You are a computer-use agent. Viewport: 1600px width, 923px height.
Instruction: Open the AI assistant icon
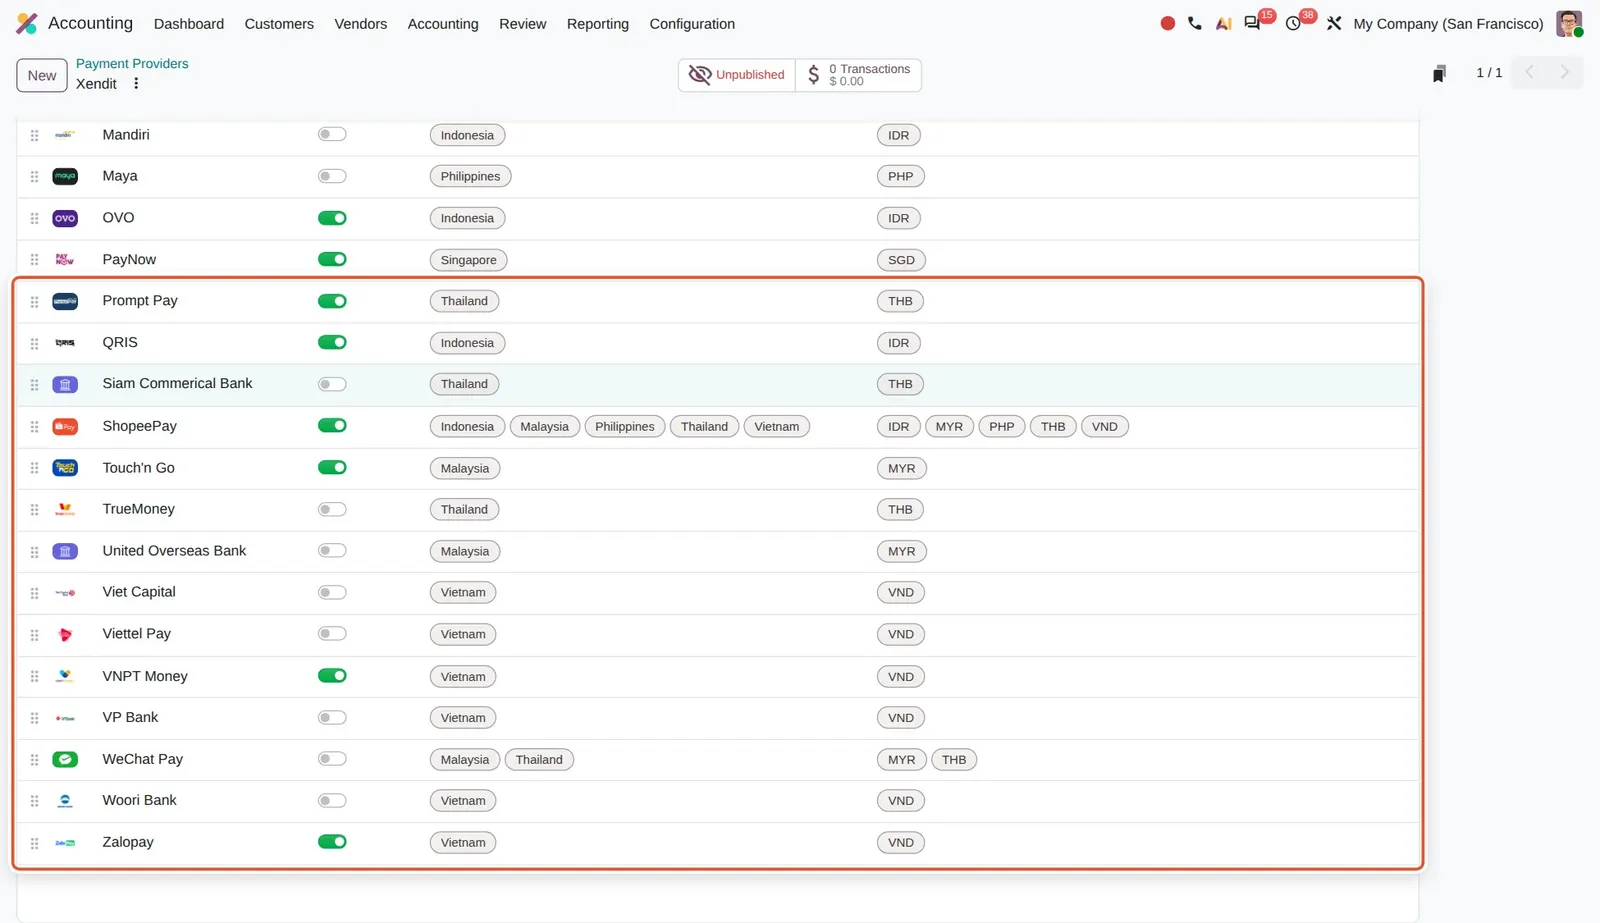click(1223, 23)
